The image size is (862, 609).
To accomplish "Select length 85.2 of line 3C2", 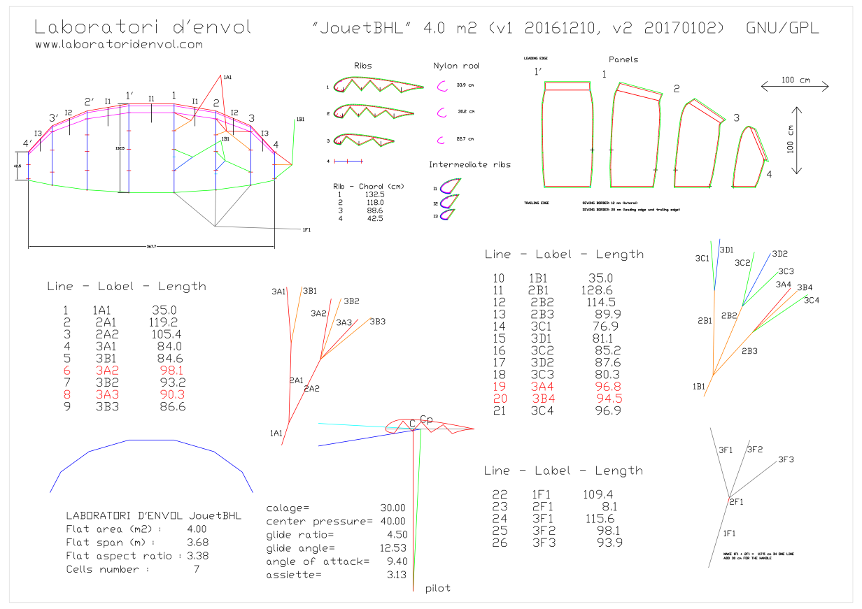I will point(608,351).
